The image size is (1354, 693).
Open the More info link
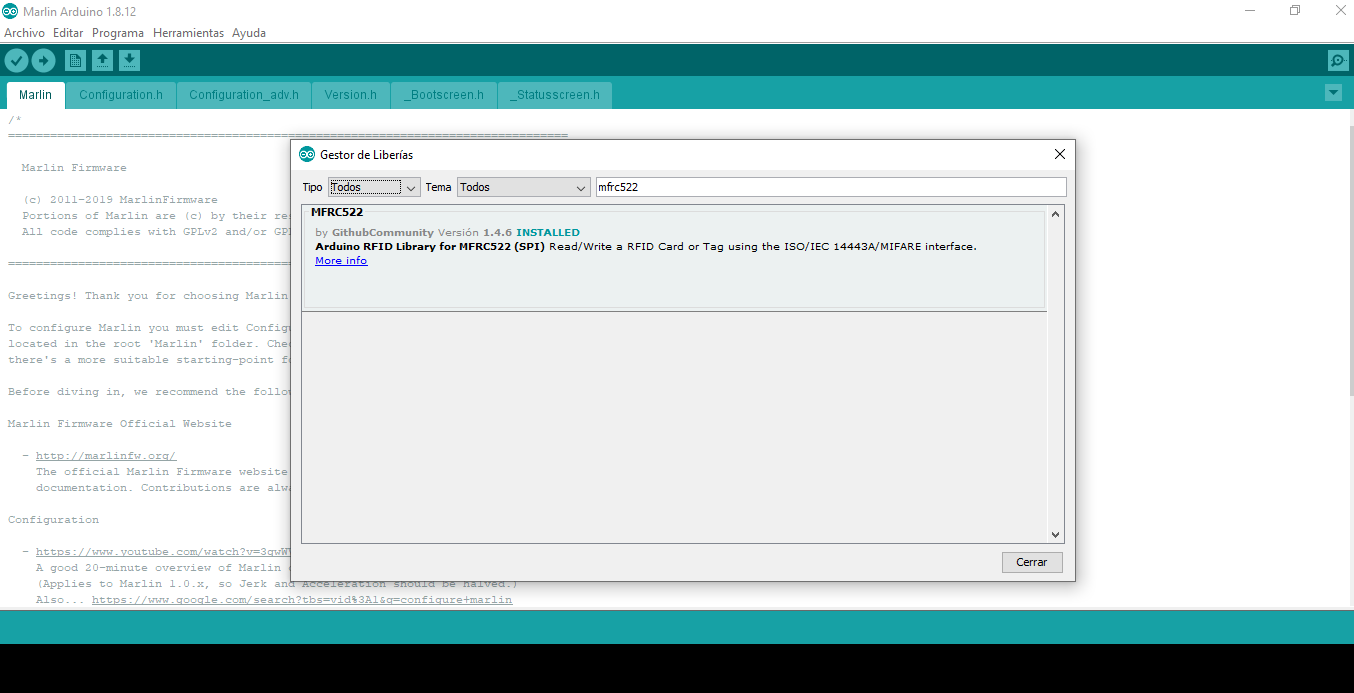point(341,261)
